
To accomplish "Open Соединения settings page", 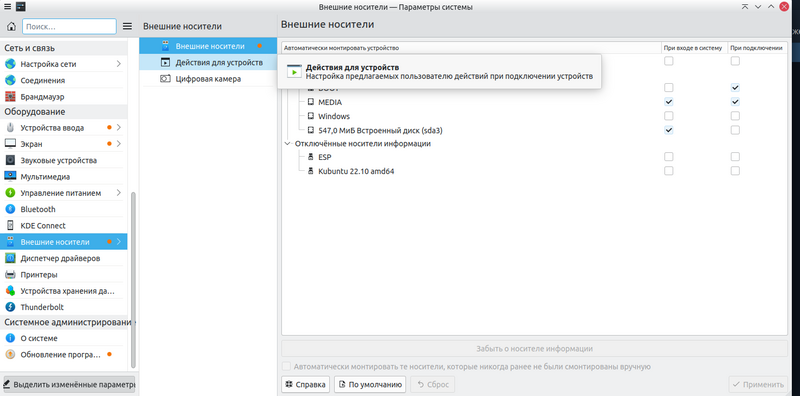I will pyautogui.click(x=64, y=81).
